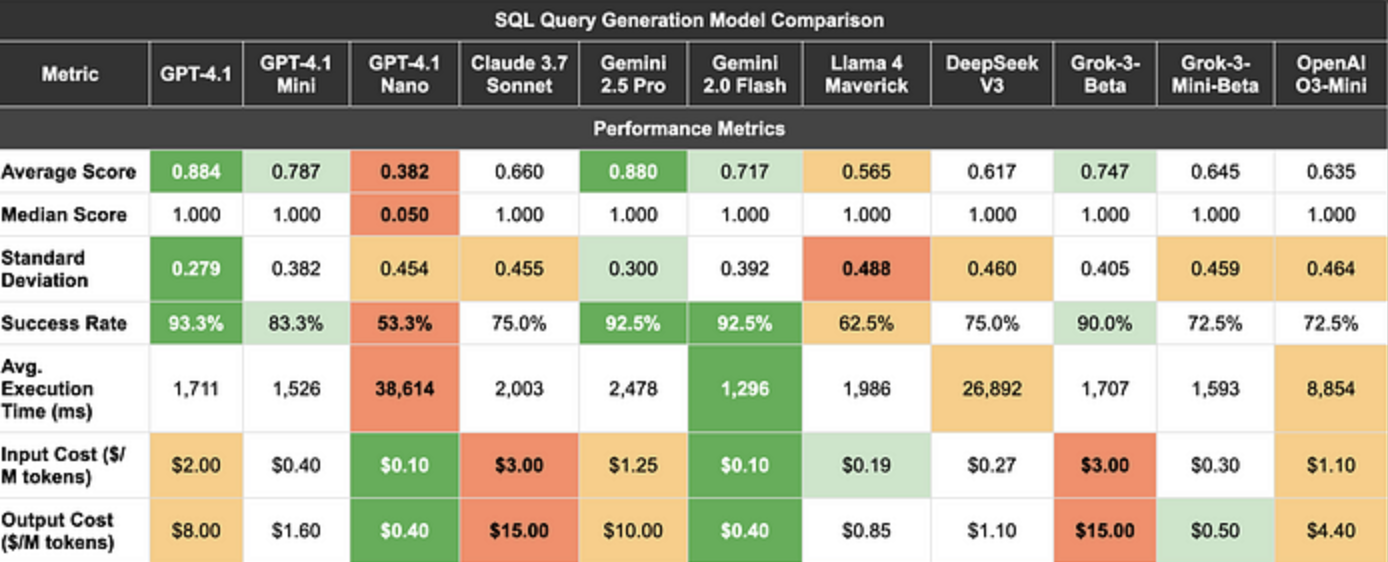Click the Success Rate row label
The image size is (1388, 562).
tap(73, 323)
